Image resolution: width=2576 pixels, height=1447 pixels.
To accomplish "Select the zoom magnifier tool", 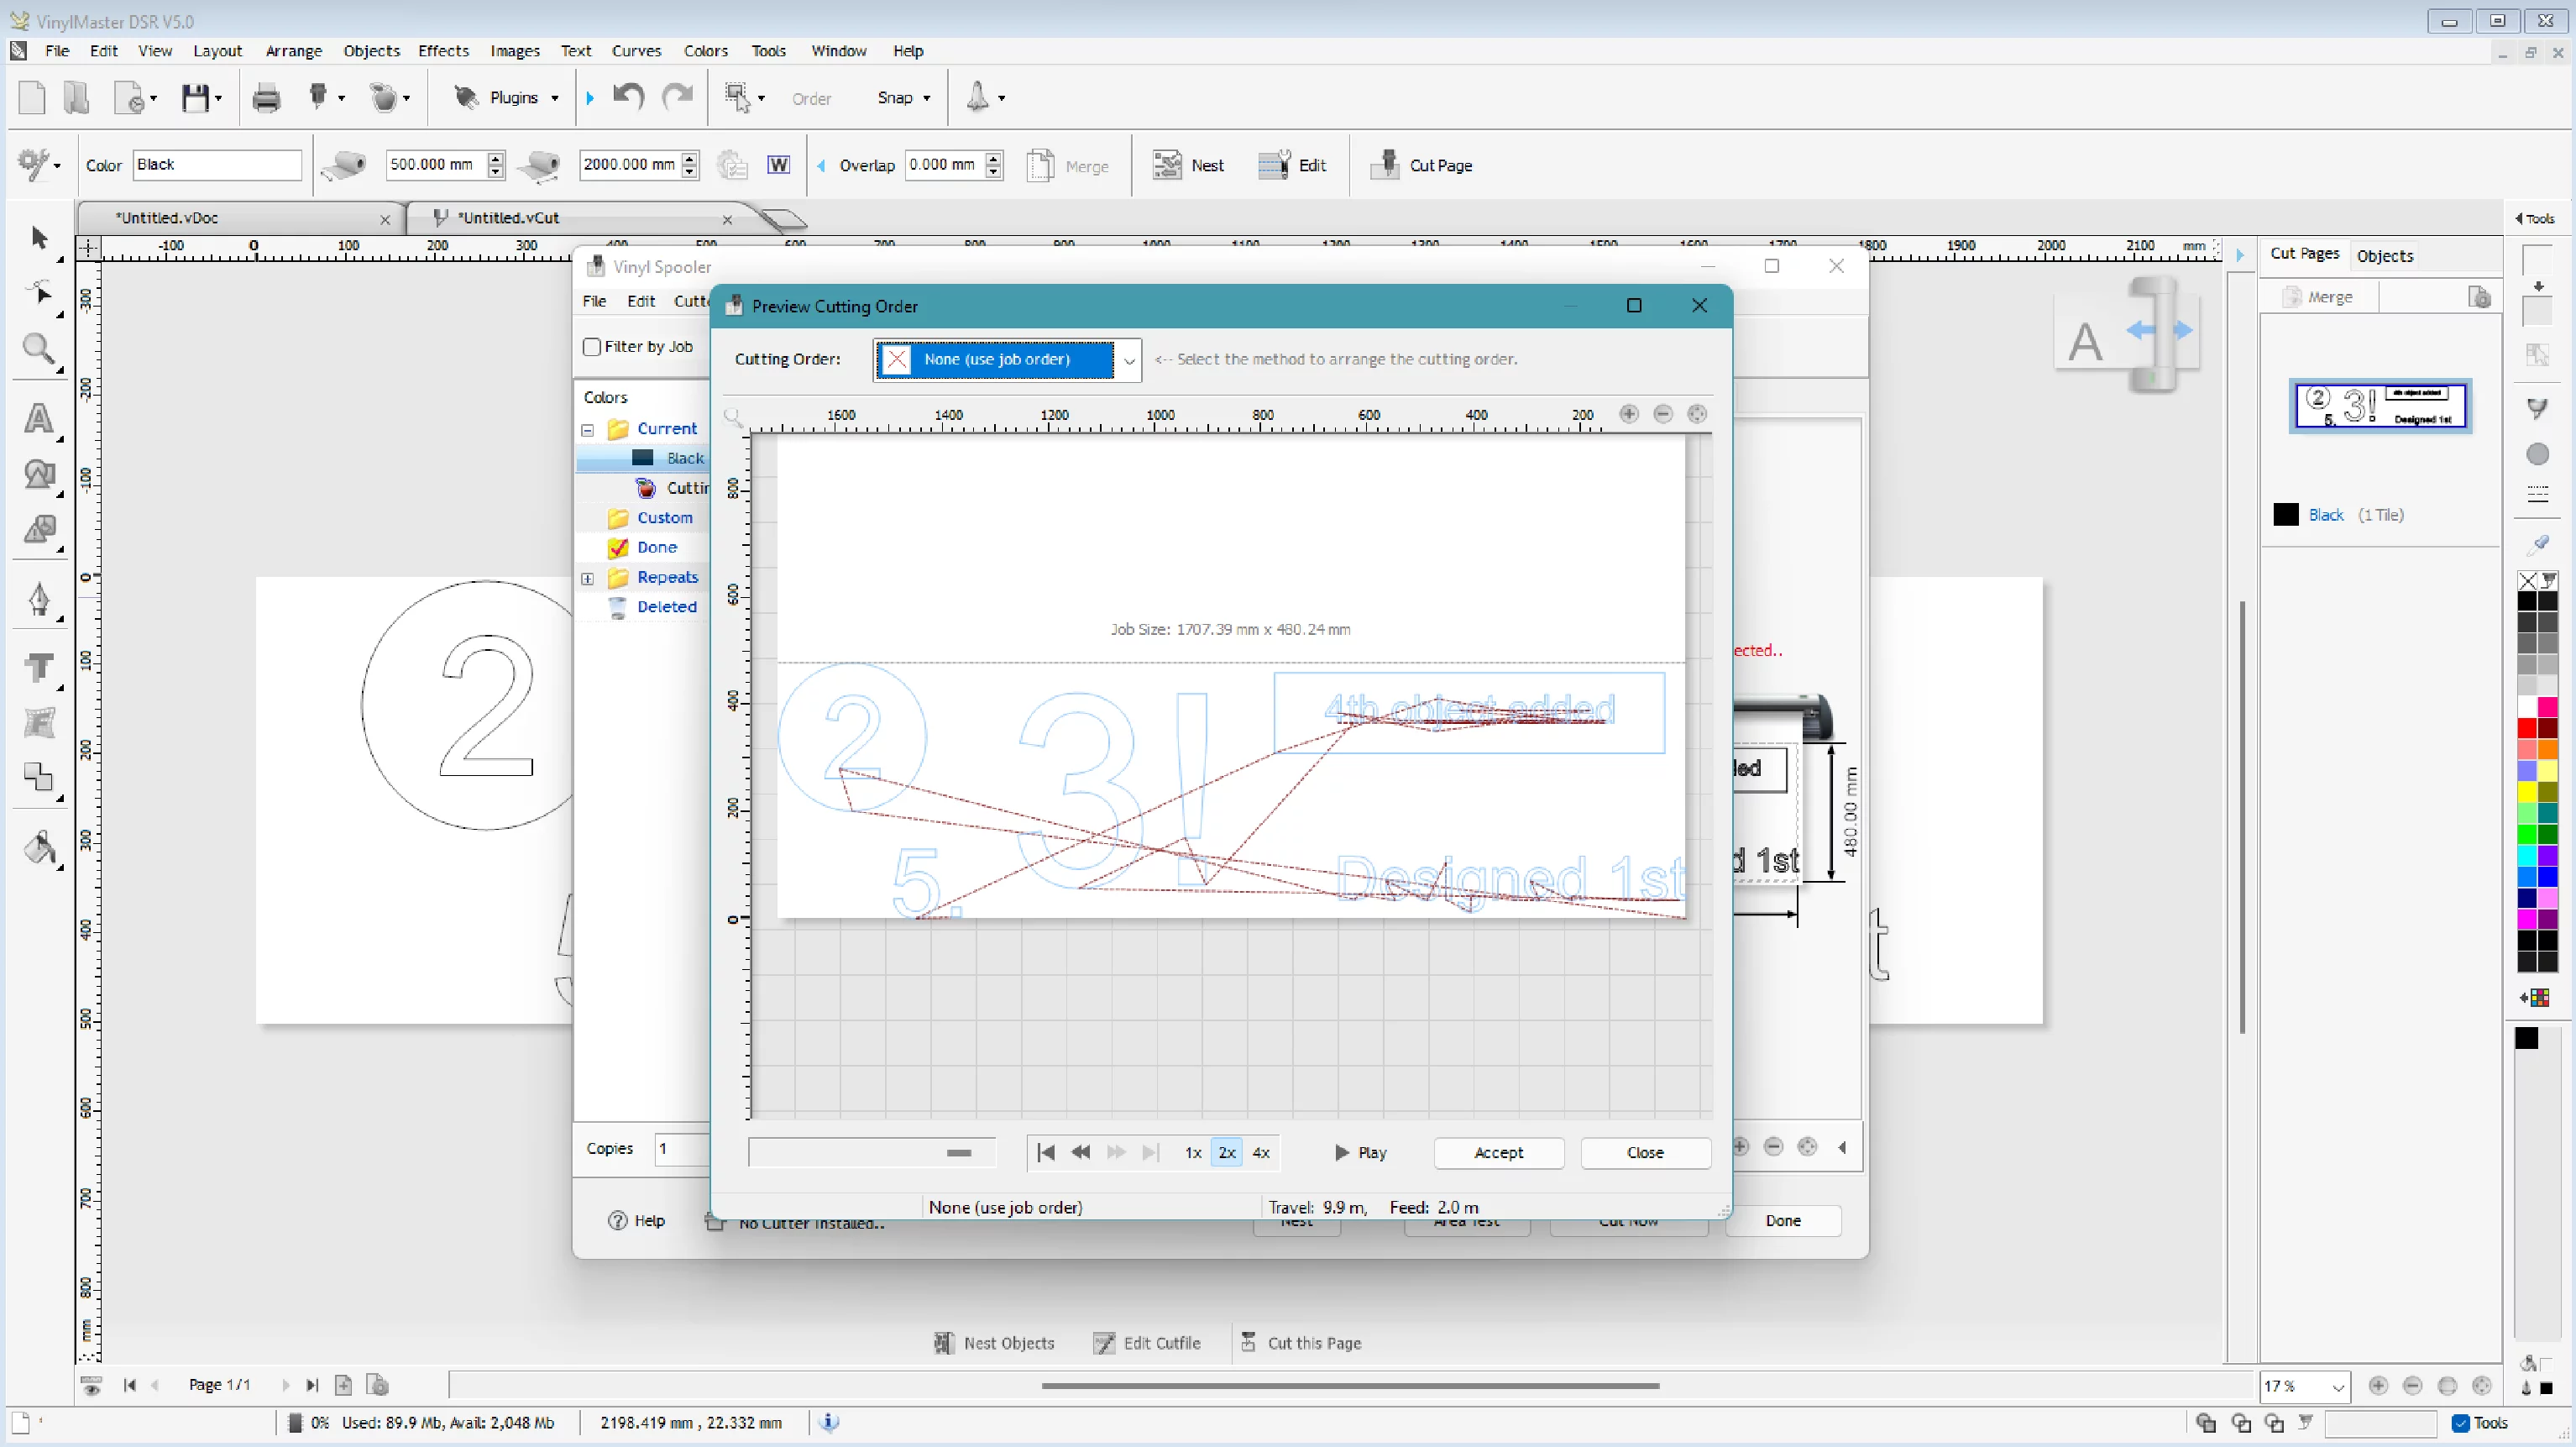I will point(39,349).
